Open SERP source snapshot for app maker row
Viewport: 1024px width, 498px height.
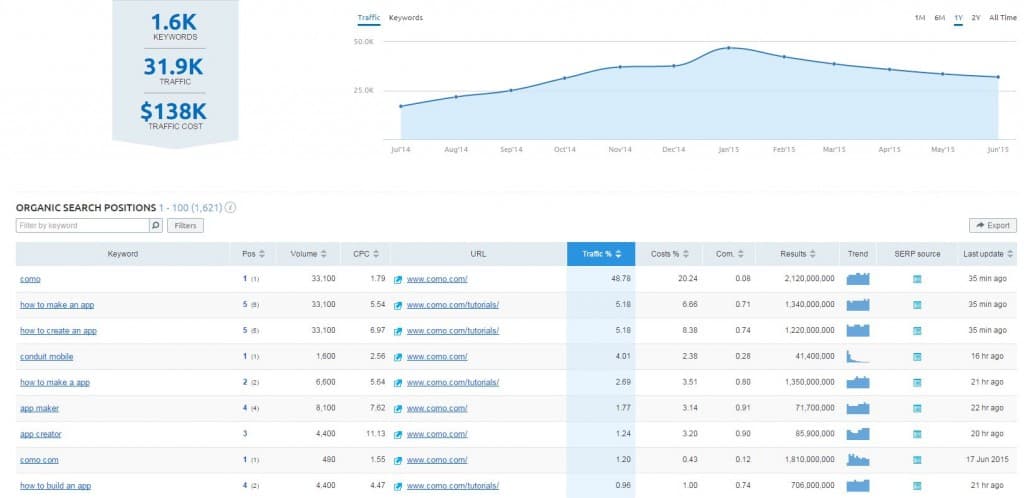pyautogui.click(x=916, y=408)
